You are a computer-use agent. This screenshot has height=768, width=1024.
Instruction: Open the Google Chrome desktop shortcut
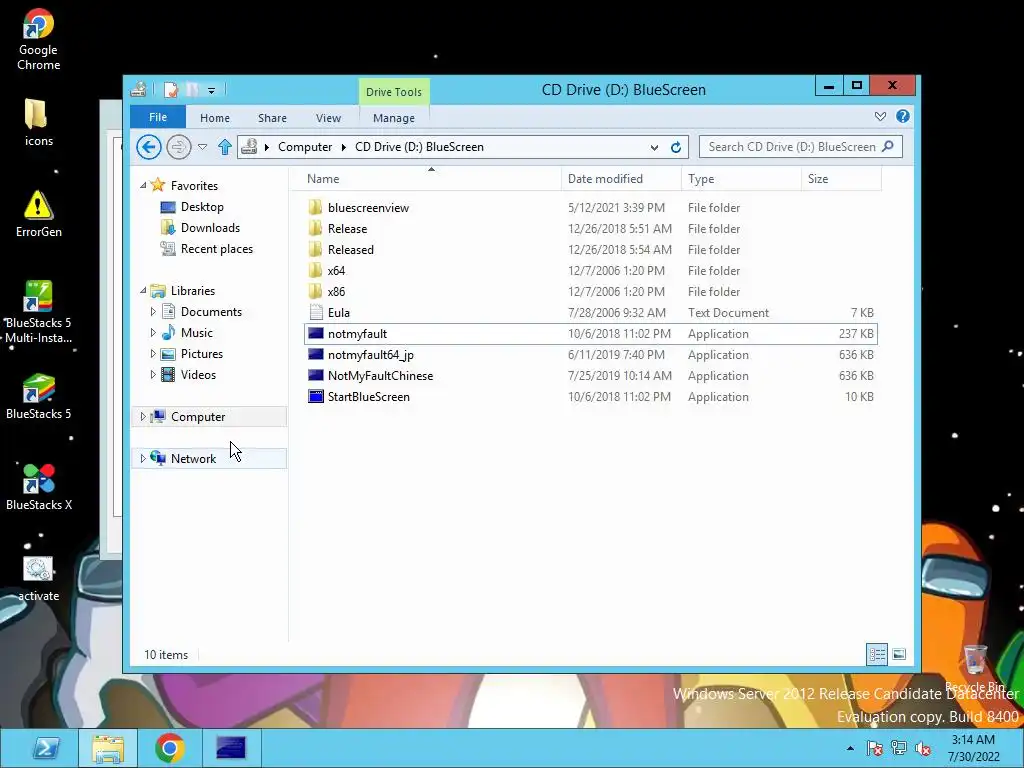coord(38,39)
